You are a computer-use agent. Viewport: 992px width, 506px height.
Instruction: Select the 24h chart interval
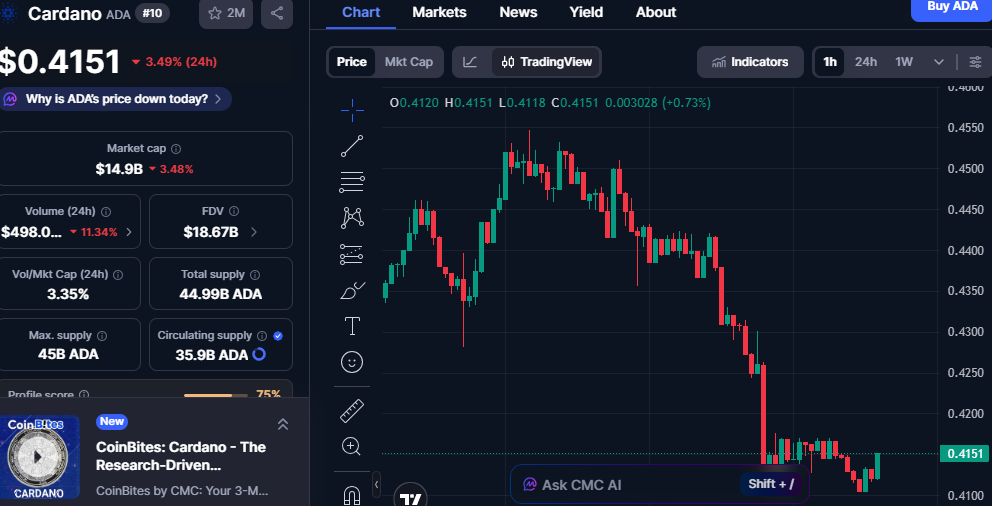[866, 62]
